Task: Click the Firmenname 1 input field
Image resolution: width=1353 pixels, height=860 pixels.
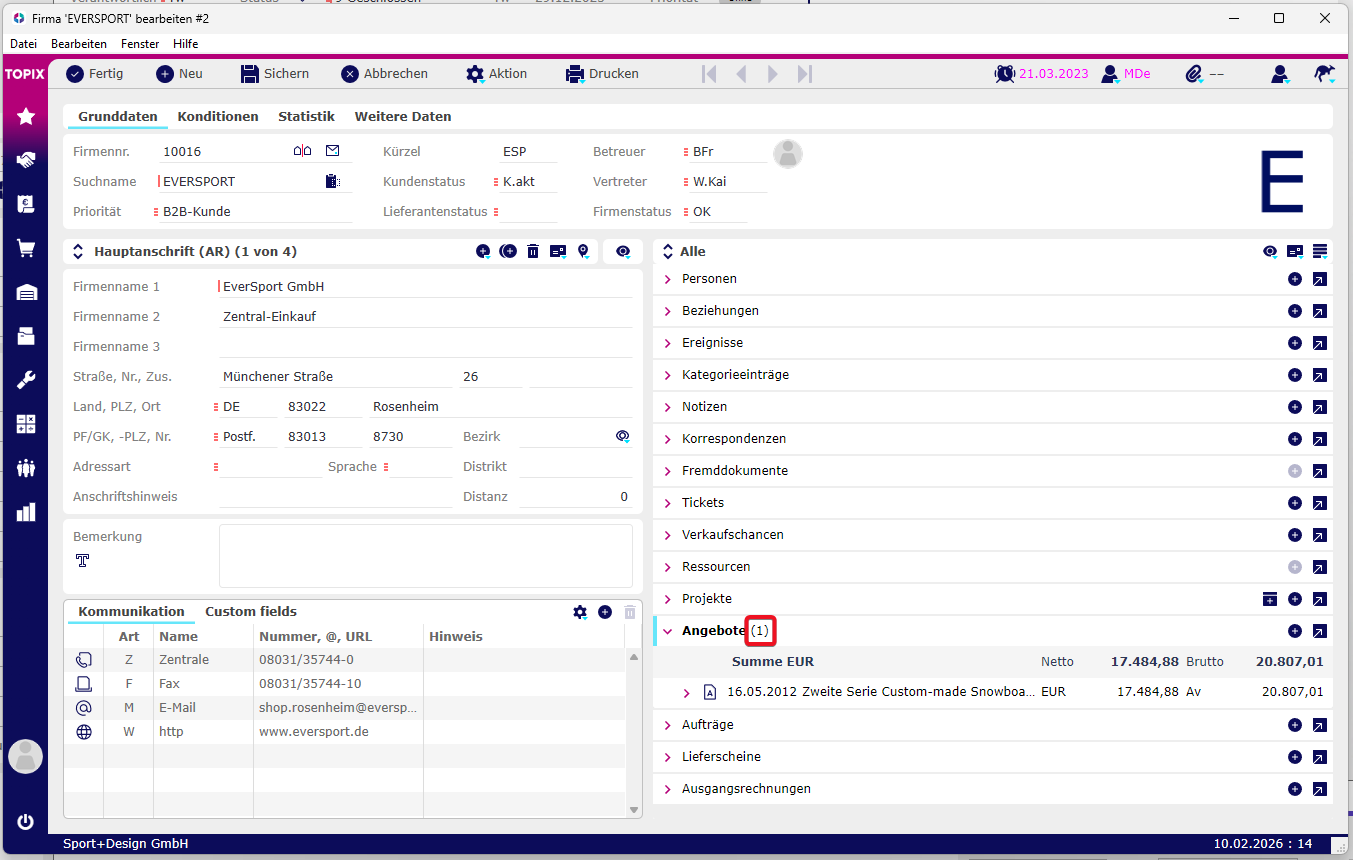Action: (426, 287)
